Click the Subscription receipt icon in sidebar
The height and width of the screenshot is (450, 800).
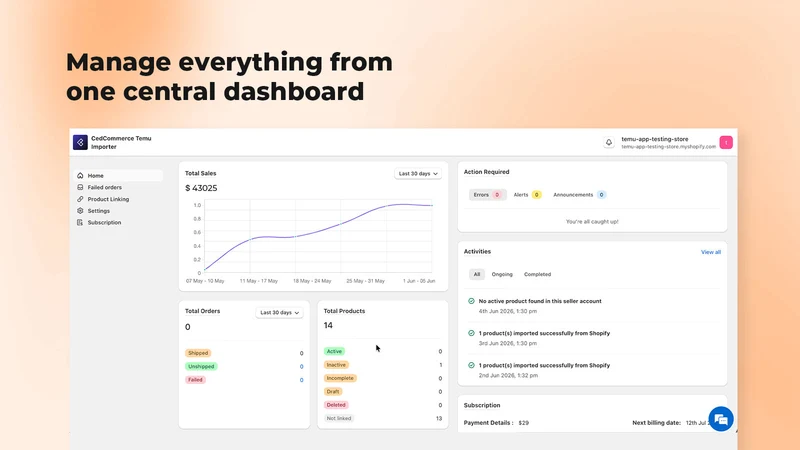(x=80, y=222)
